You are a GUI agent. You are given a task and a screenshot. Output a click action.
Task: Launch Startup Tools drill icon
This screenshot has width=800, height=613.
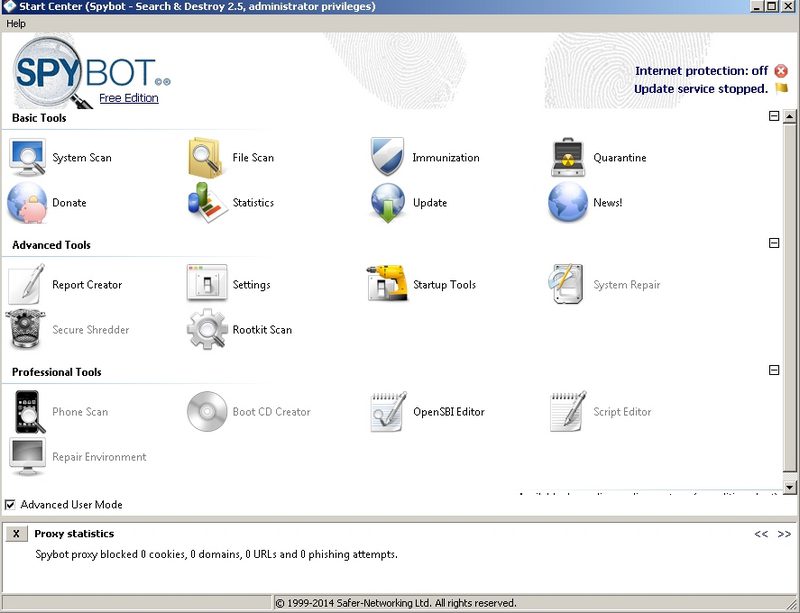[x=387, y=283]
